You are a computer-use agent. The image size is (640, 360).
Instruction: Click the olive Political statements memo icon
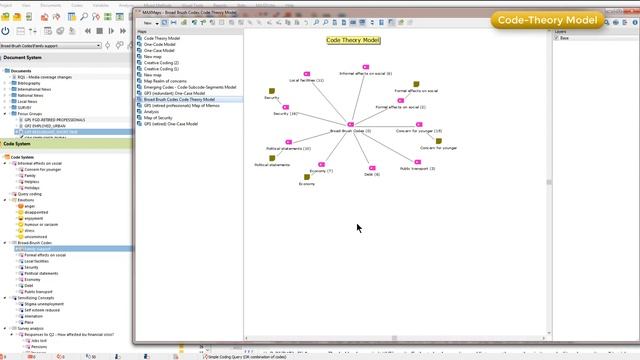(272, 158)
